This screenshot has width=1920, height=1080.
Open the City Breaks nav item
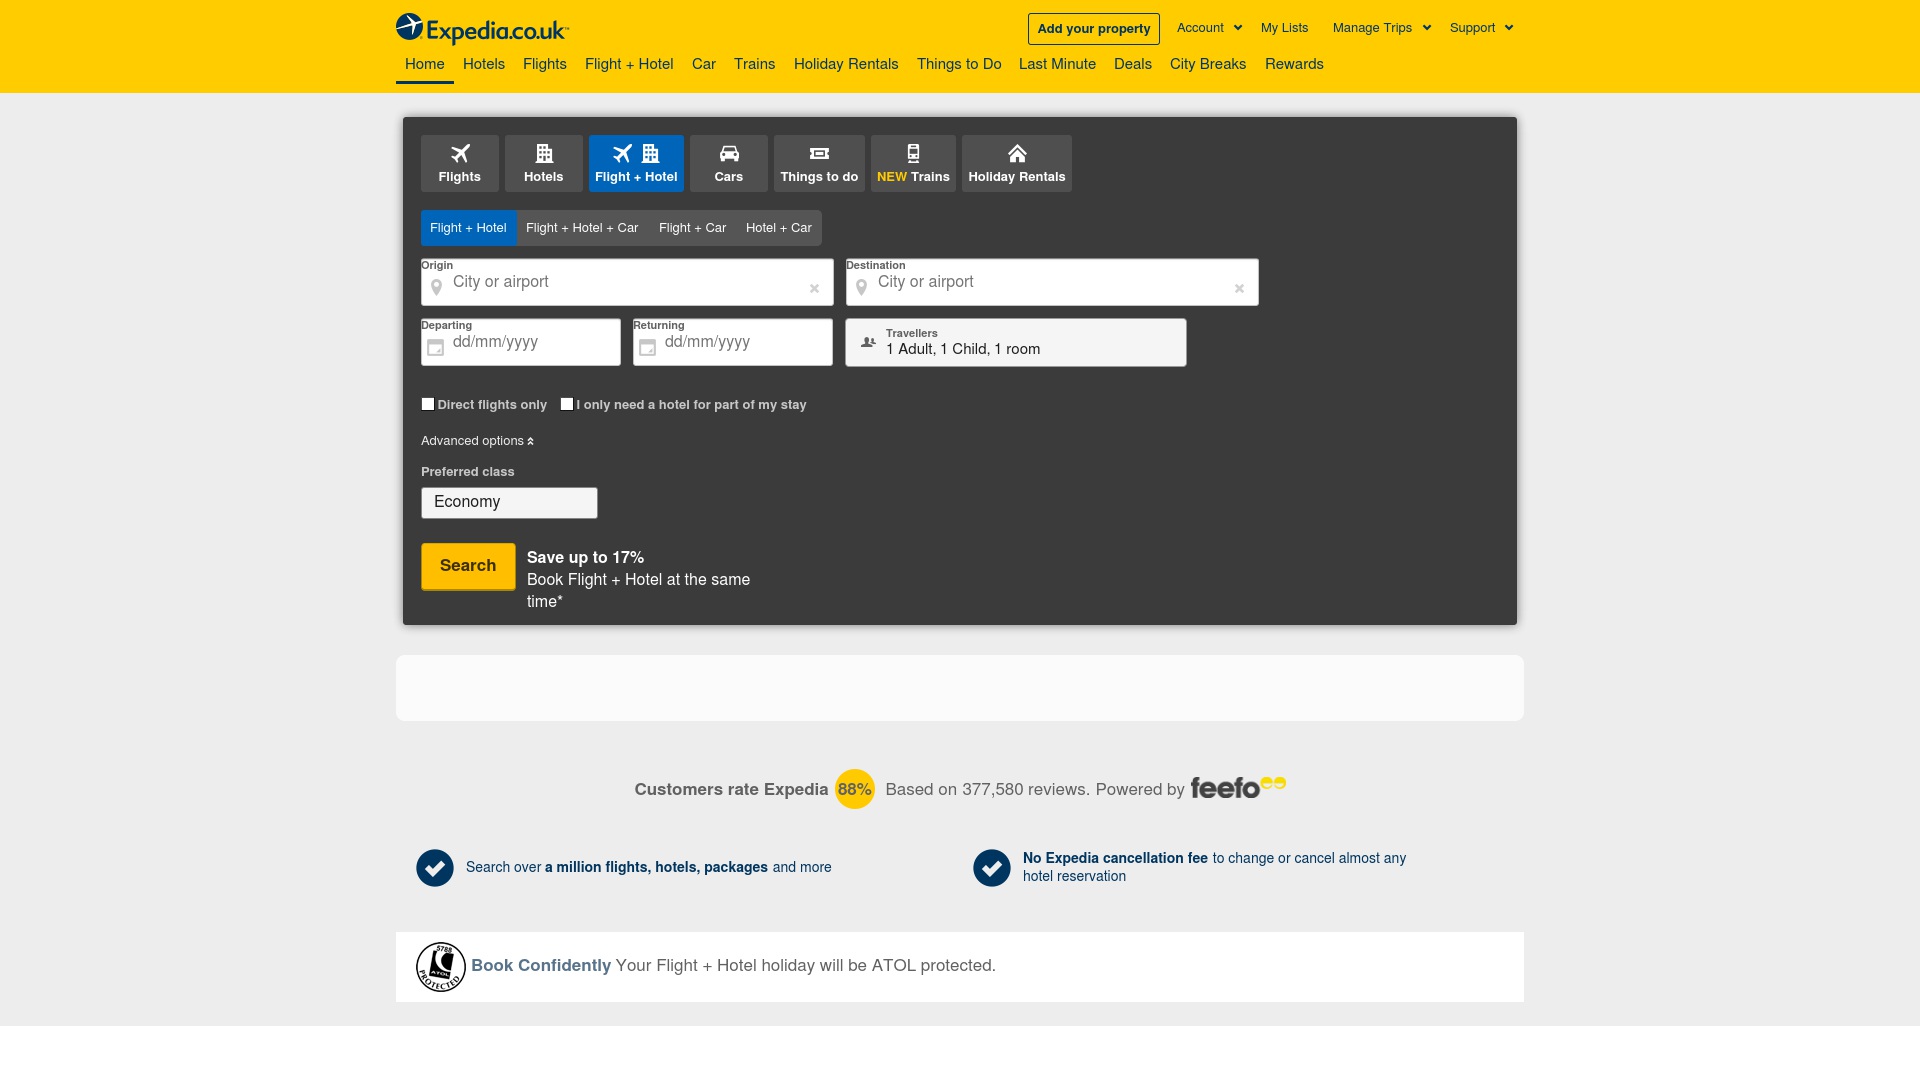point(1208,64)
